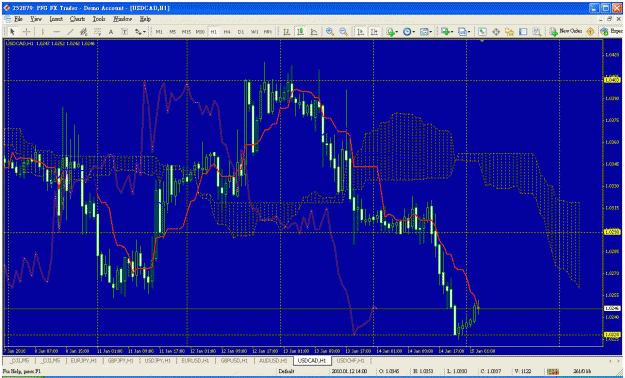Image resolution: width=625 pixels, height=378 pixels.
Task: Open the Tools menu
Action: 99,19
